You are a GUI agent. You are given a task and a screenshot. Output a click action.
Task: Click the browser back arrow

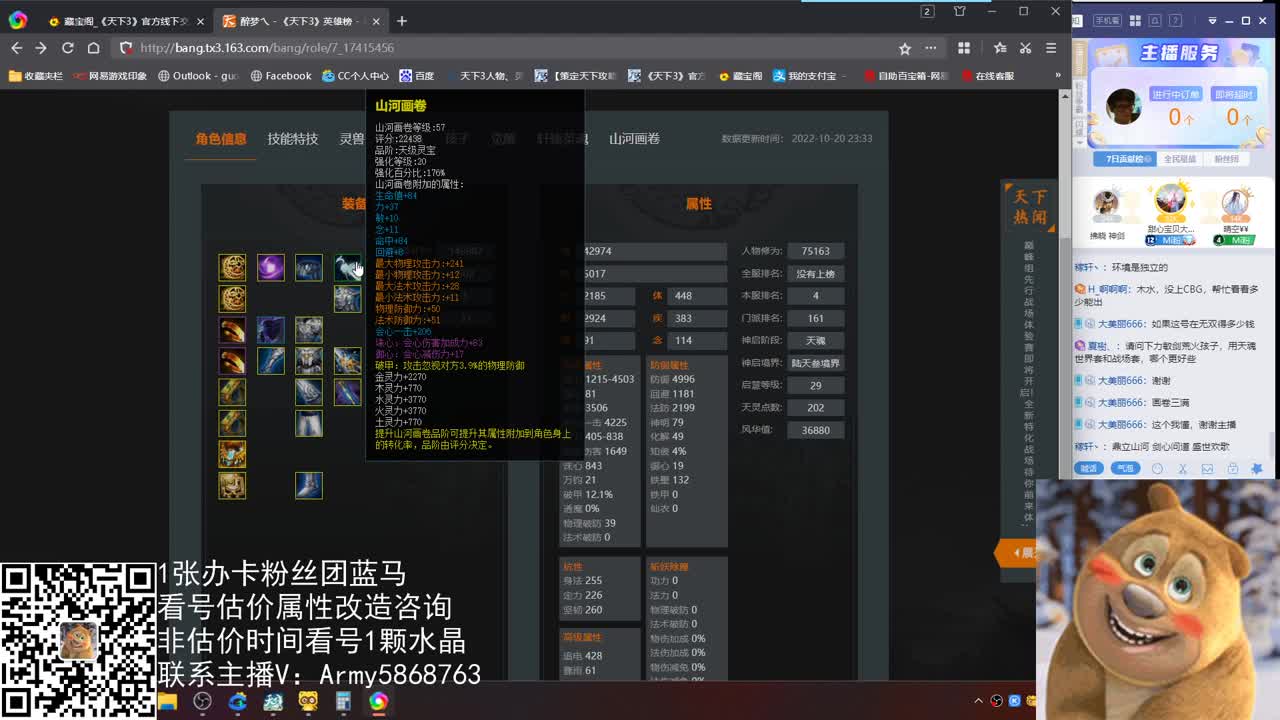point(16,47)
